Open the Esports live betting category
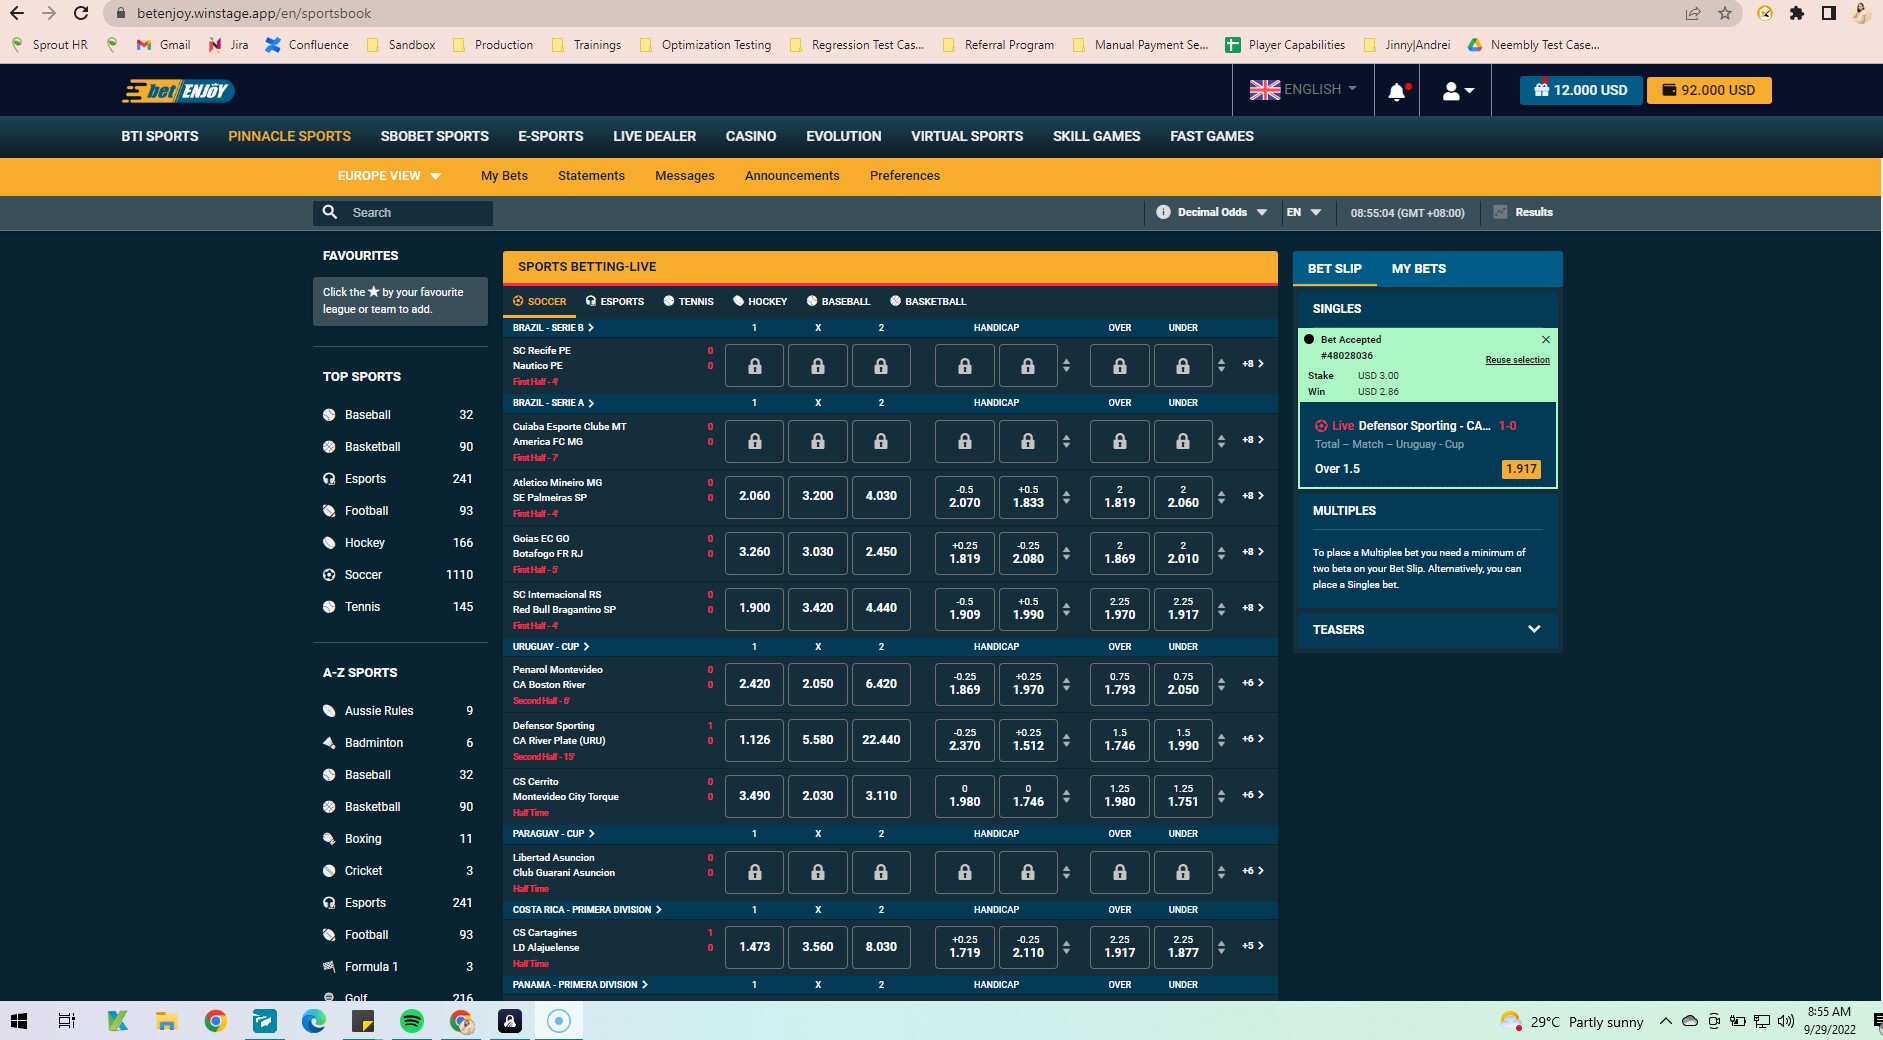 614,301
